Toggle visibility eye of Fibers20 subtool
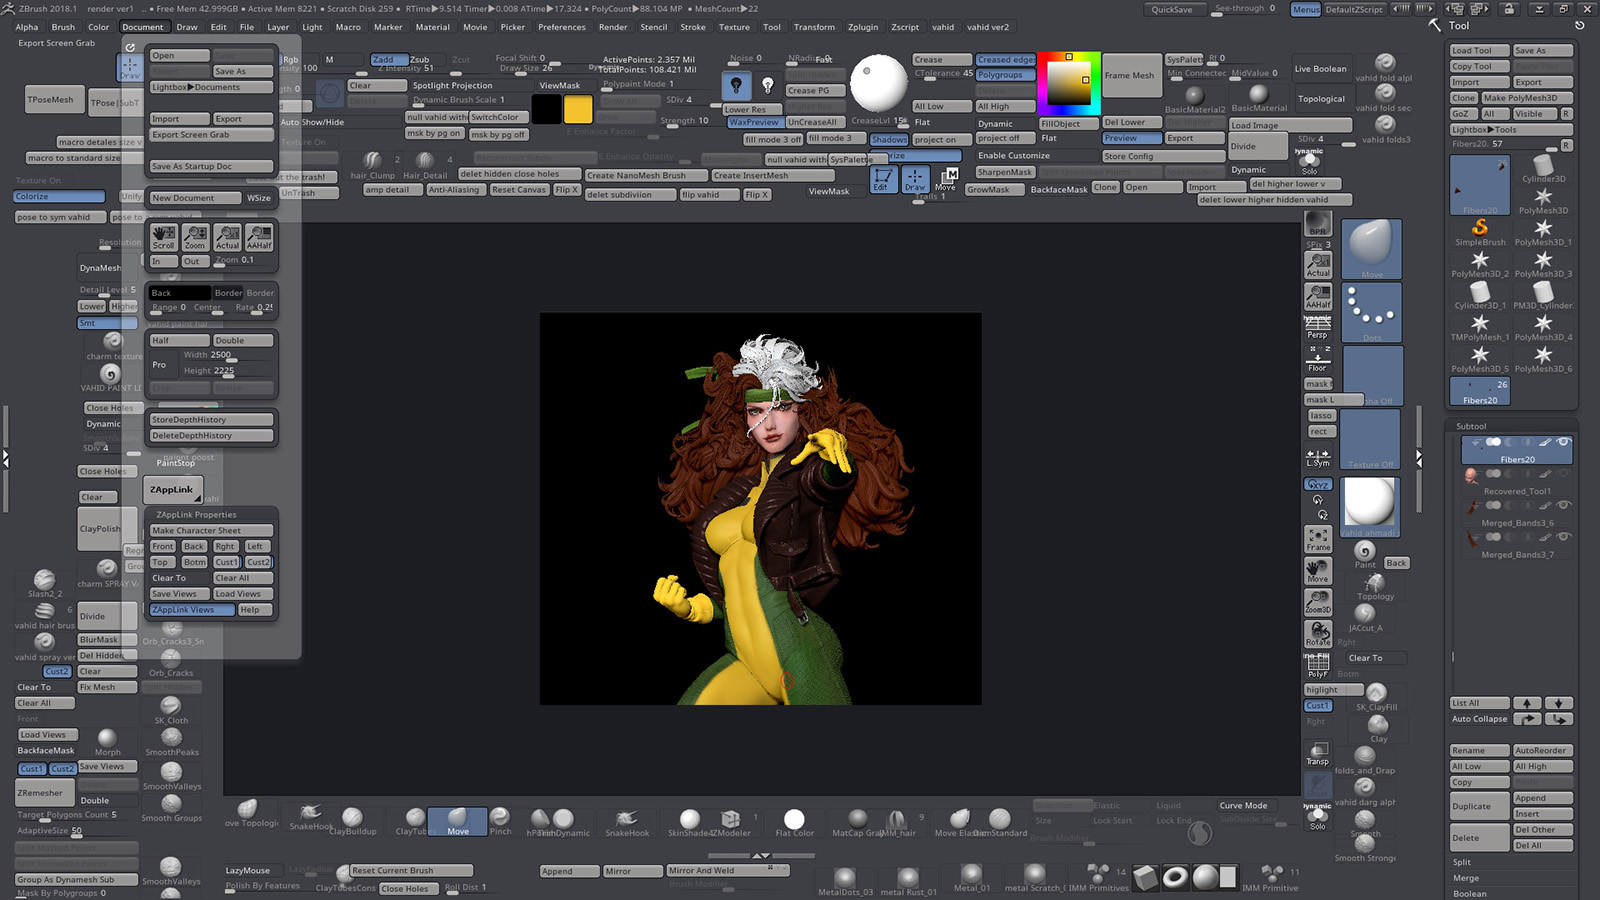 pyautogui.click(x=1563, y=442)
